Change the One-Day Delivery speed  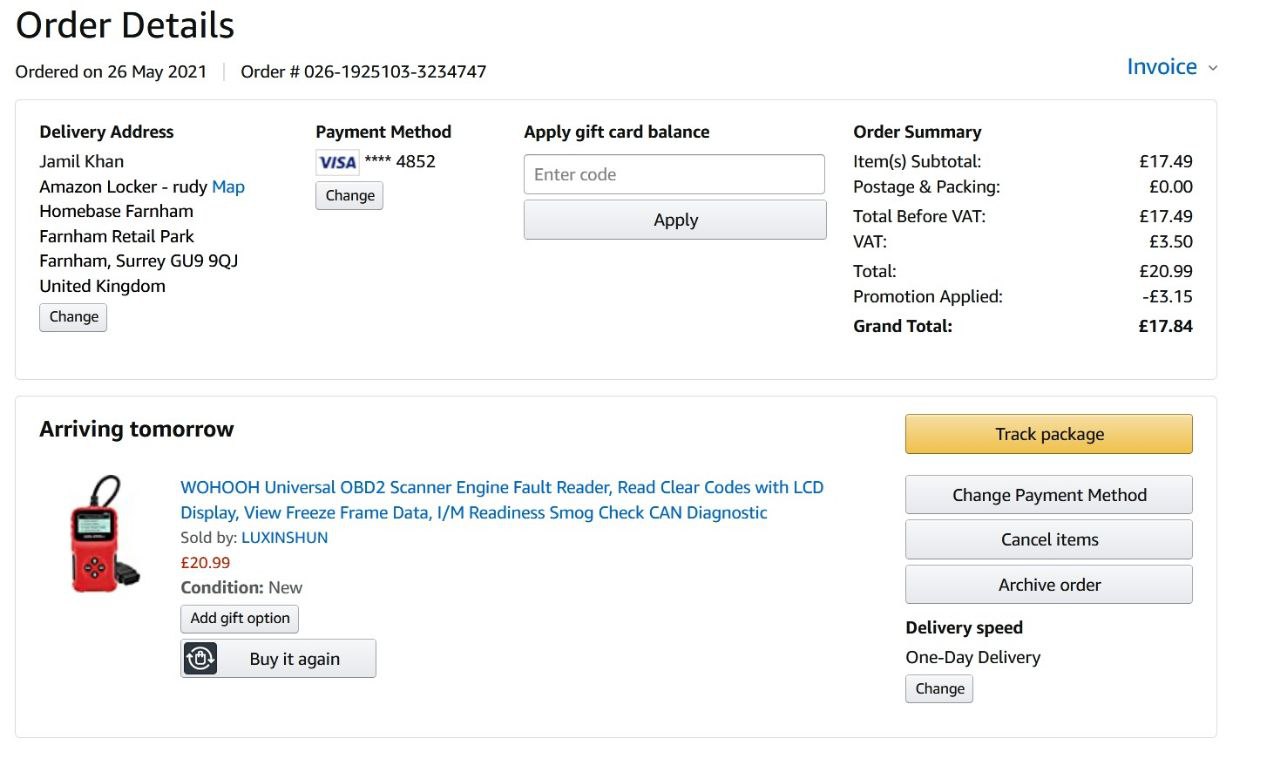click(939, 689)
